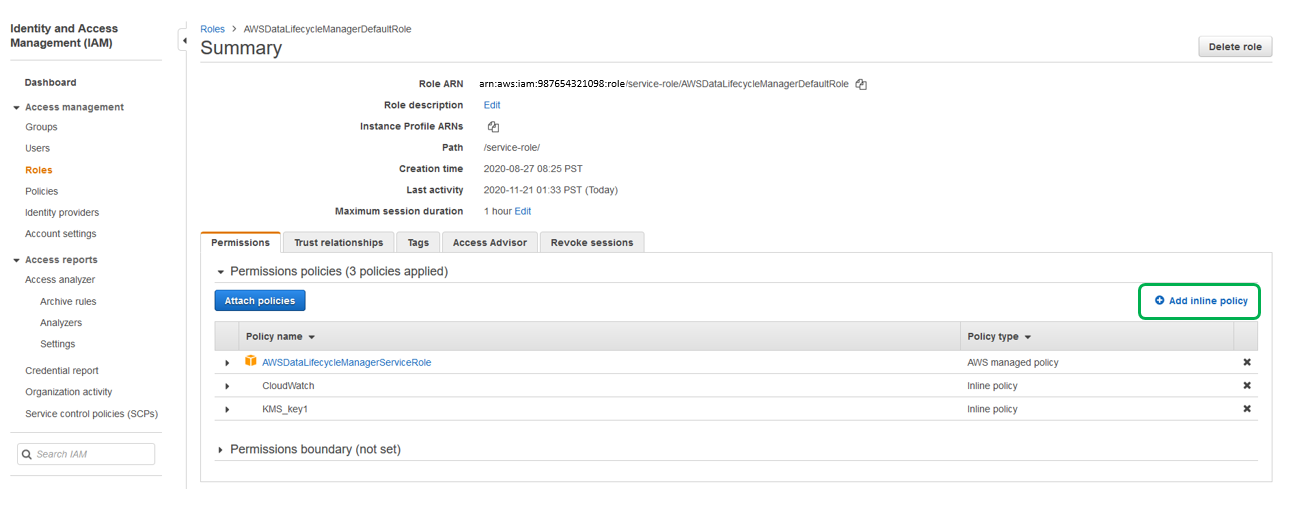Click the Attach policies button
The image size is (1293, 510).
point(260,301)
